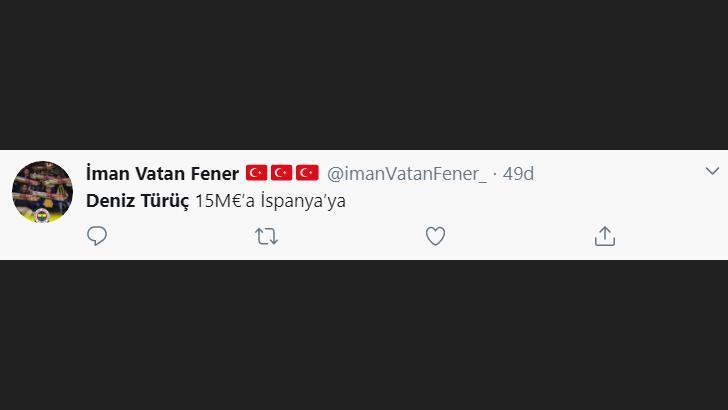Click the first Turkish flag emoji
The width and height of the screenshot is (728, 410).
pos(256,173)
